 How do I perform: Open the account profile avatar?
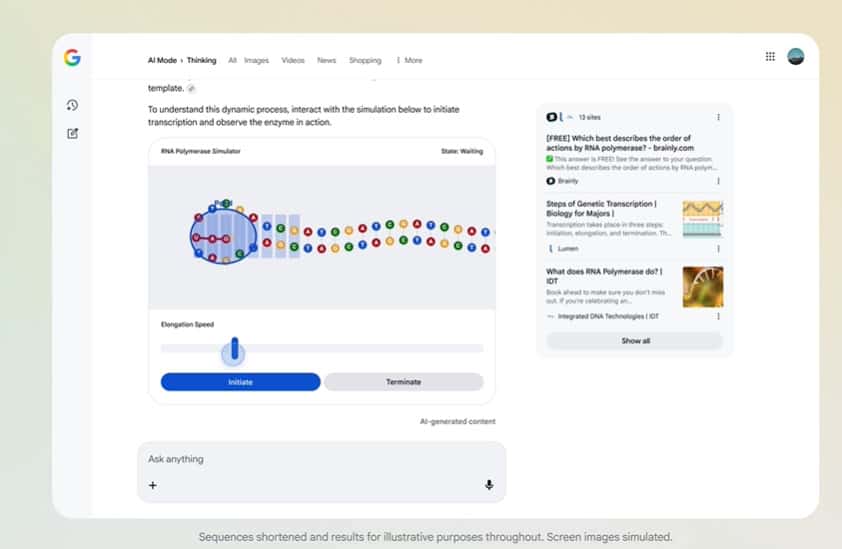[796, 57]
